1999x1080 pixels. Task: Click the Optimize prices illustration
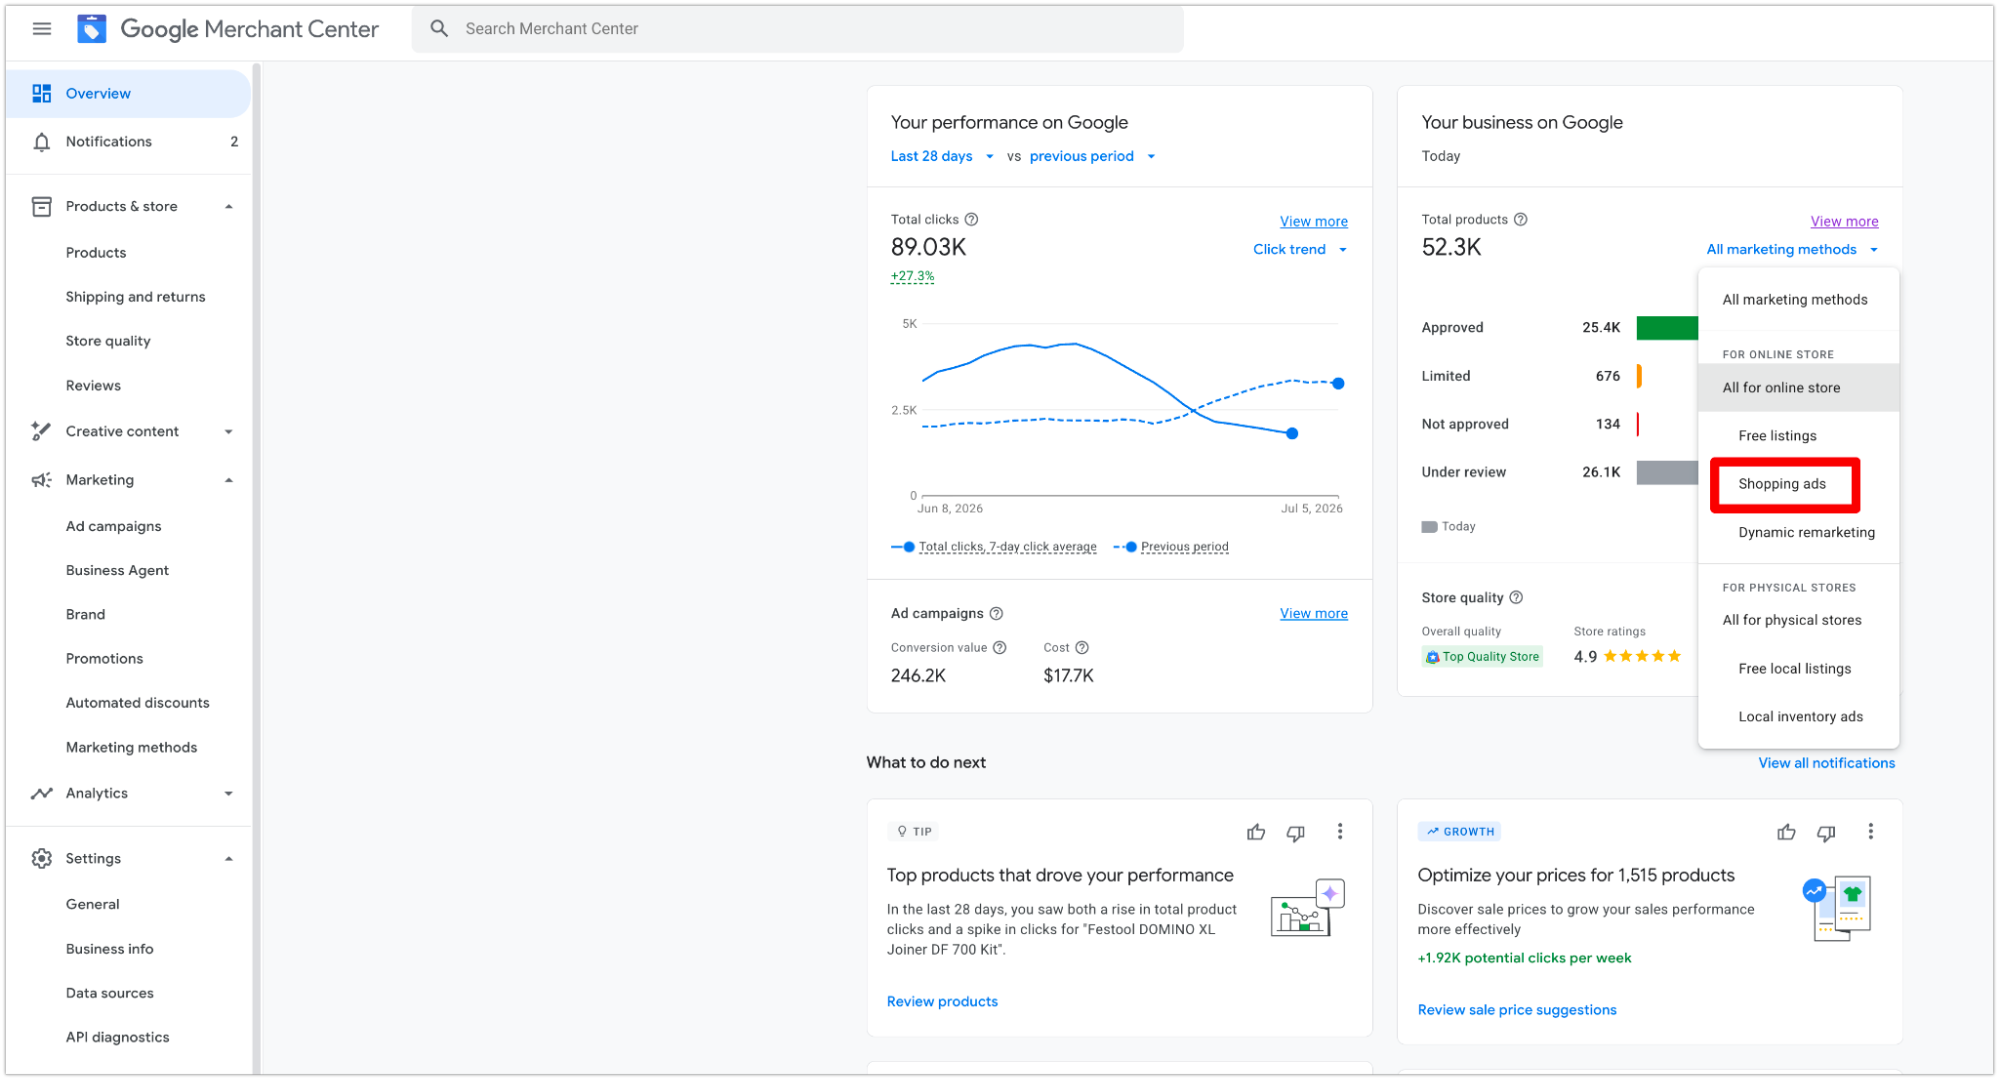pyautogui.click(x=1838, y=908)
